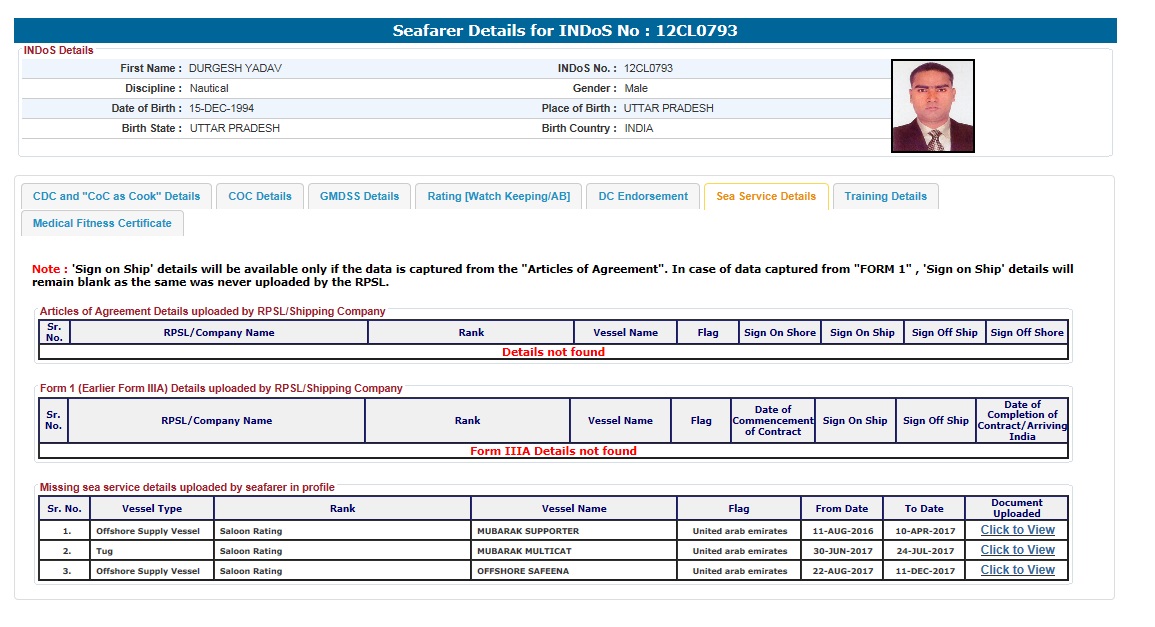Select the Sea Service Details tab
Screen dimensions: 1155x627
766,196
